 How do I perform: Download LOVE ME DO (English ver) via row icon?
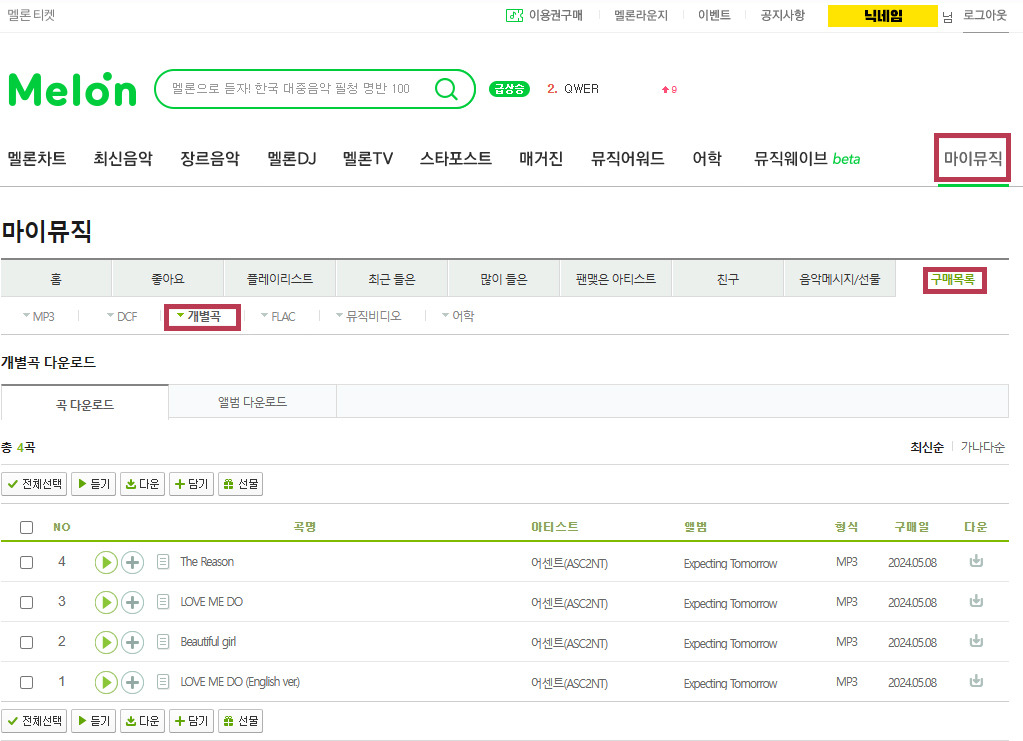[976, 681]
